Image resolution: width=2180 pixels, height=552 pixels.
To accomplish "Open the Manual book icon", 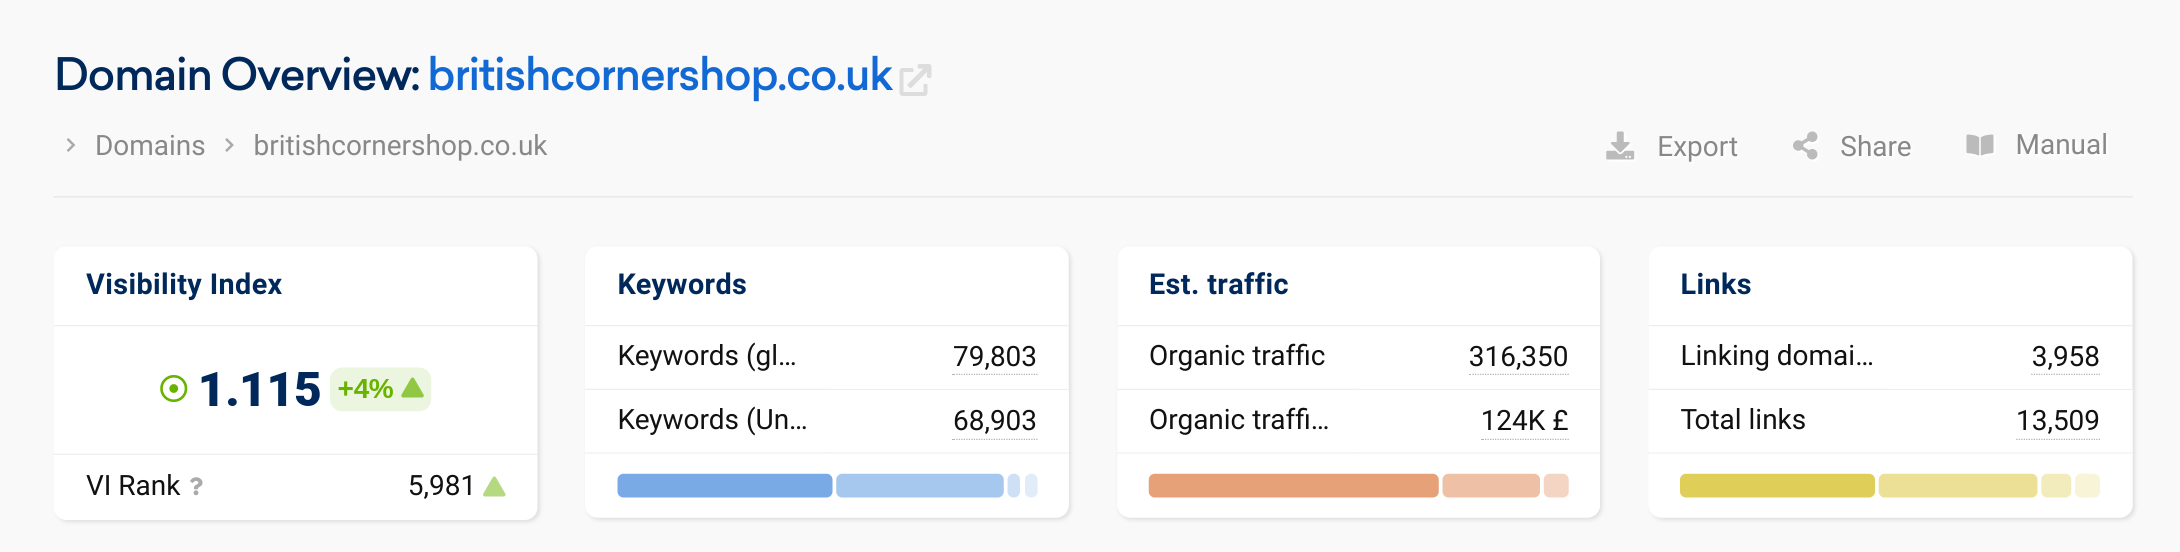I will [x=1980, y=145].
